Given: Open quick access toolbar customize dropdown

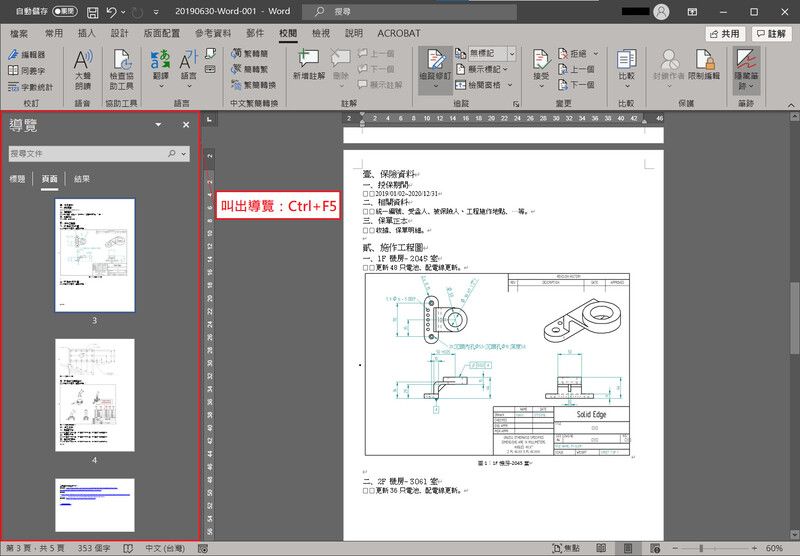Looking at the screenshot, I should point(156,12).
